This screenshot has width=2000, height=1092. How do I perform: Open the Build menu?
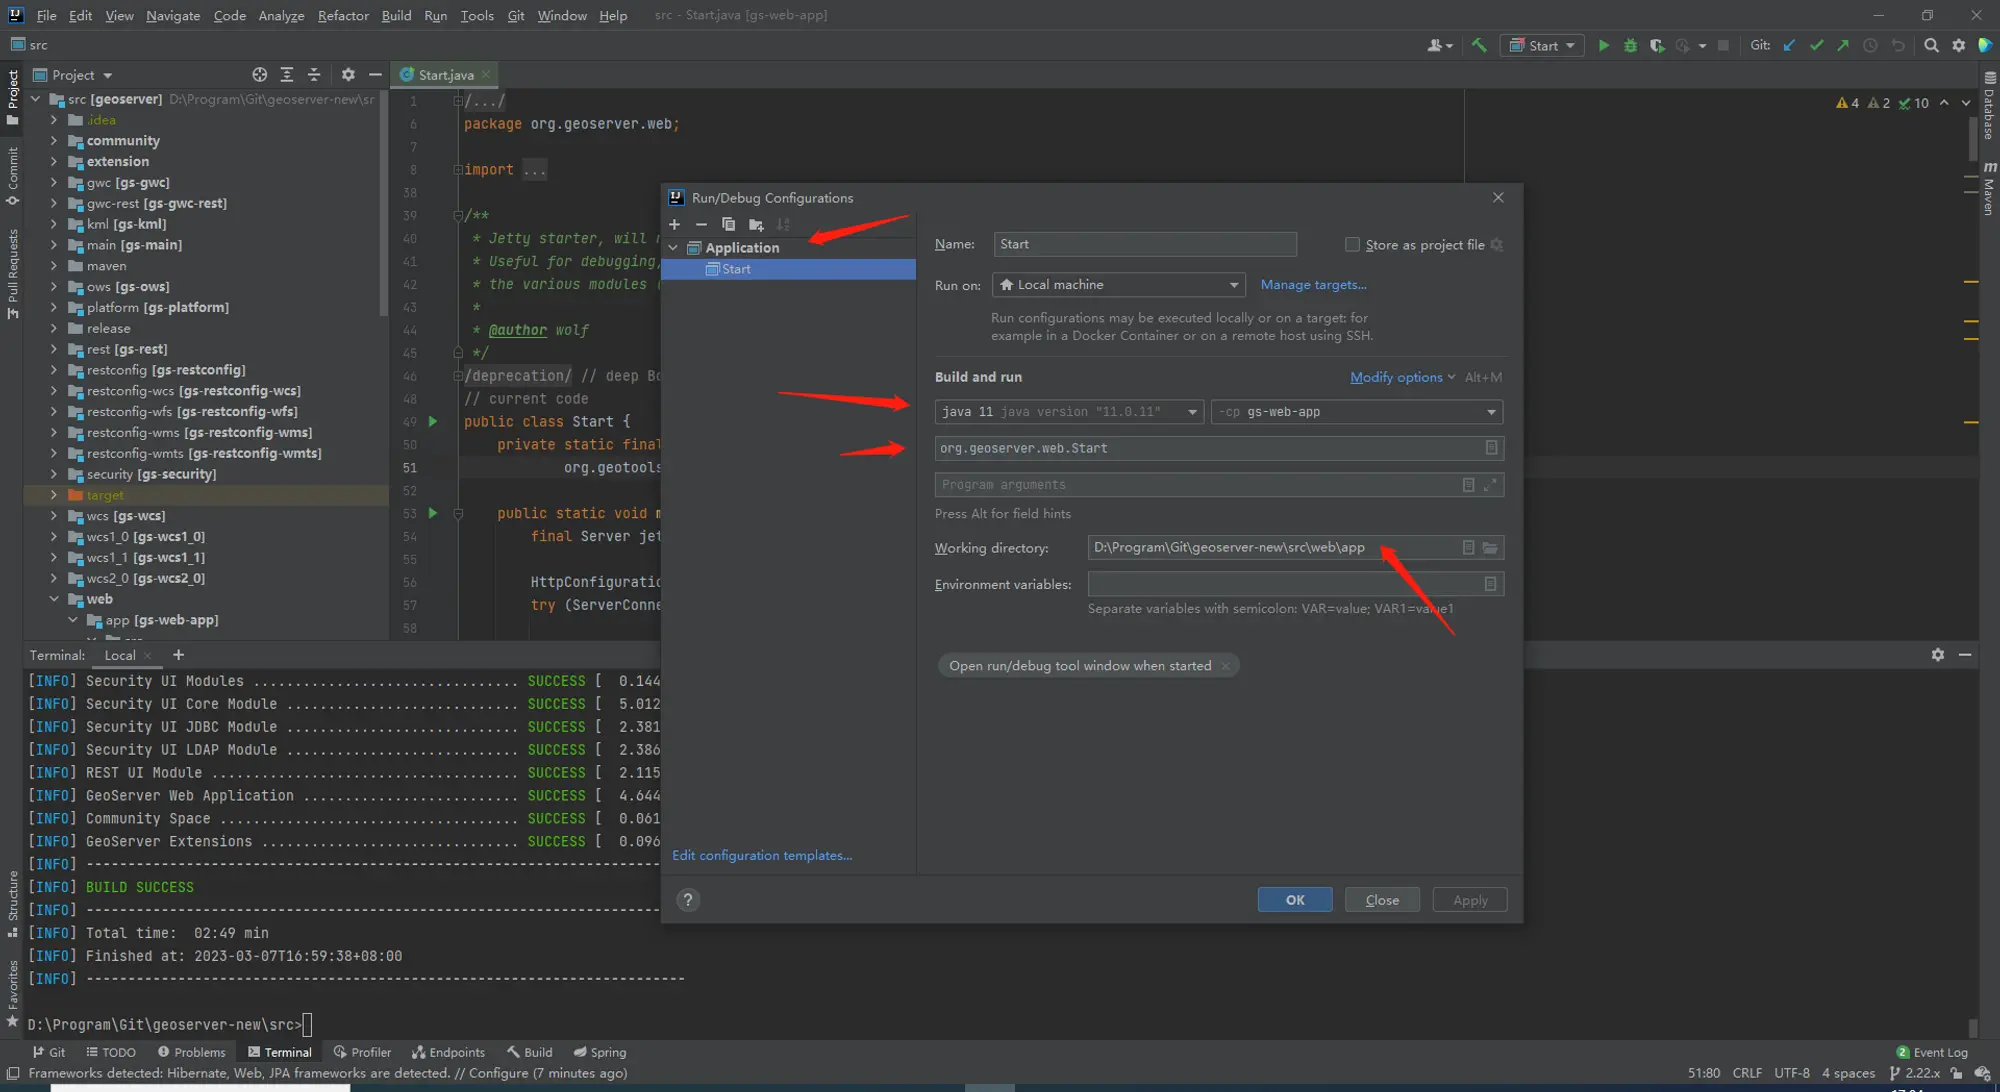coord(396,15)
